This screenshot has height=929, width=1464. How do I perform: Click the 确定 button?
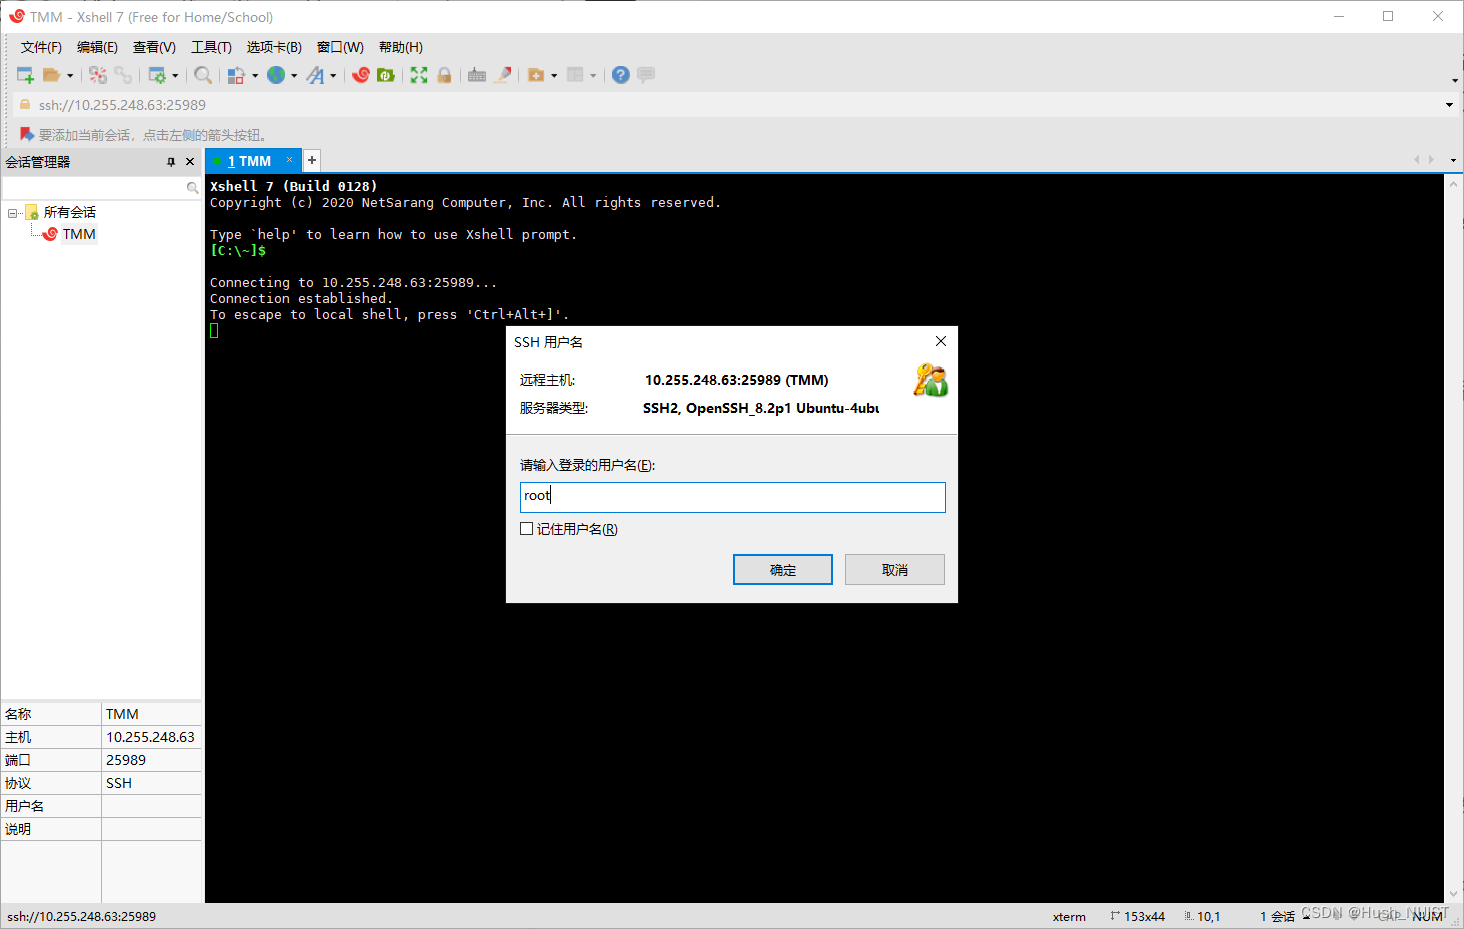coord(783,570)
